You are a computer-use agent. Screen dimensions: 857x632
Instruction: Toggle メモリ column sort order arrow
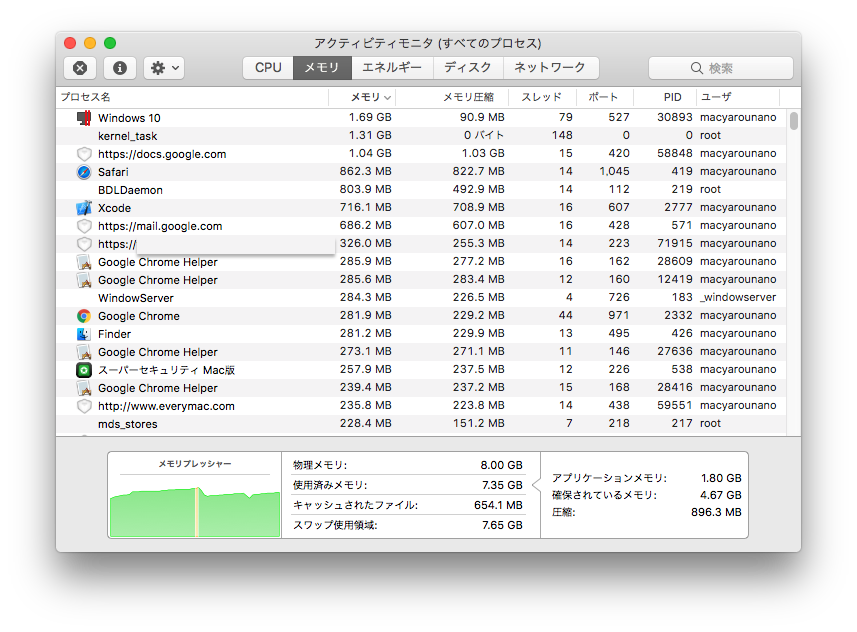coord(388,98)
